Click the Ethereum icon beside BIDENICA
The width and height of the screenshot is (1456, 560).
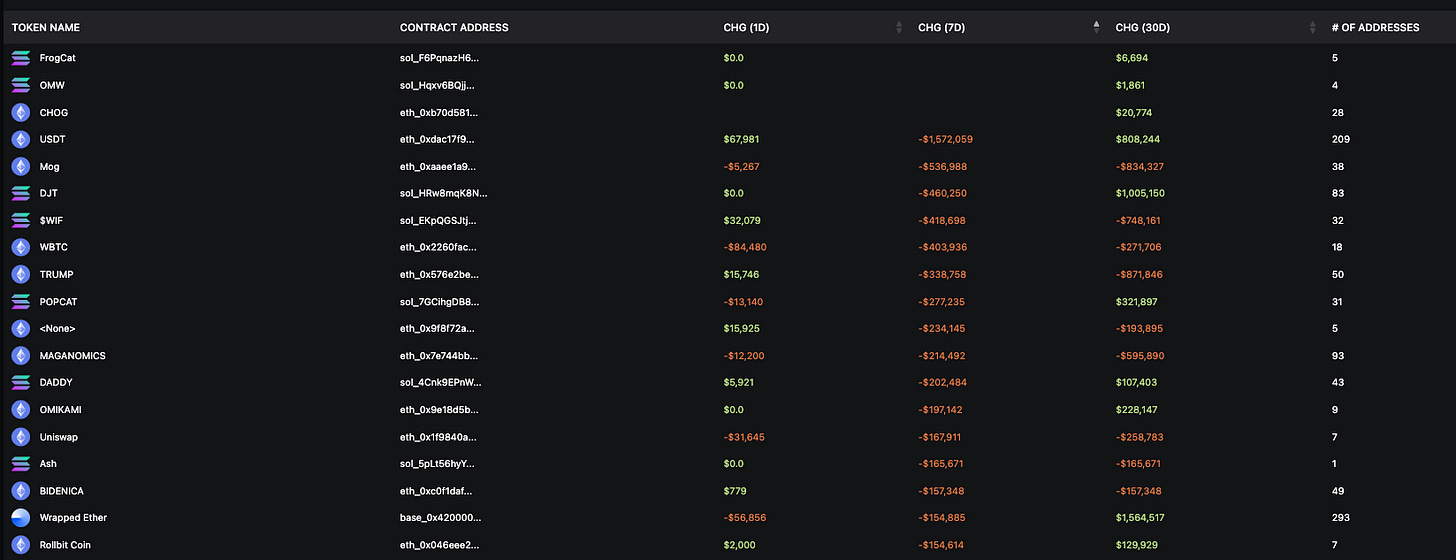[20, 491]
